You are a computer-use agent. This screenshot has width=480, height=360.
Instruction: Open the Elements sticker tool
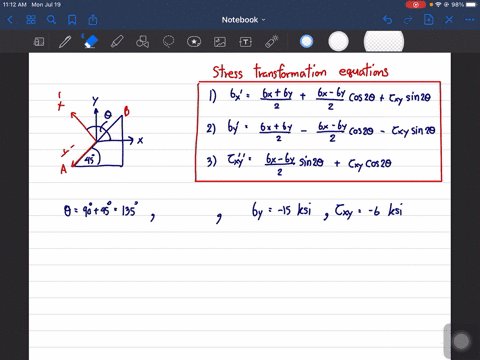(x=194, y=42)
